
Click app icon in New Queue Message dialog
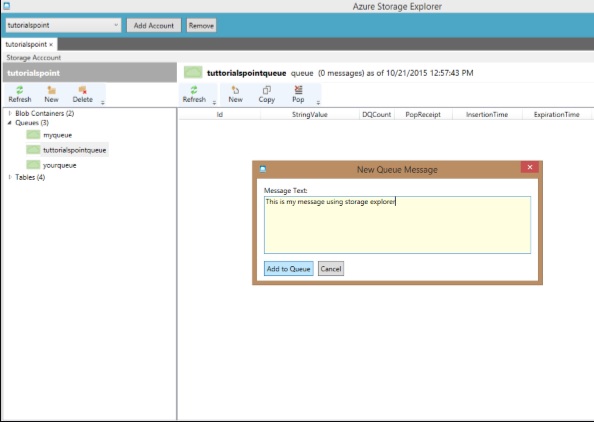pyautogui.click(x=263, y=169)
